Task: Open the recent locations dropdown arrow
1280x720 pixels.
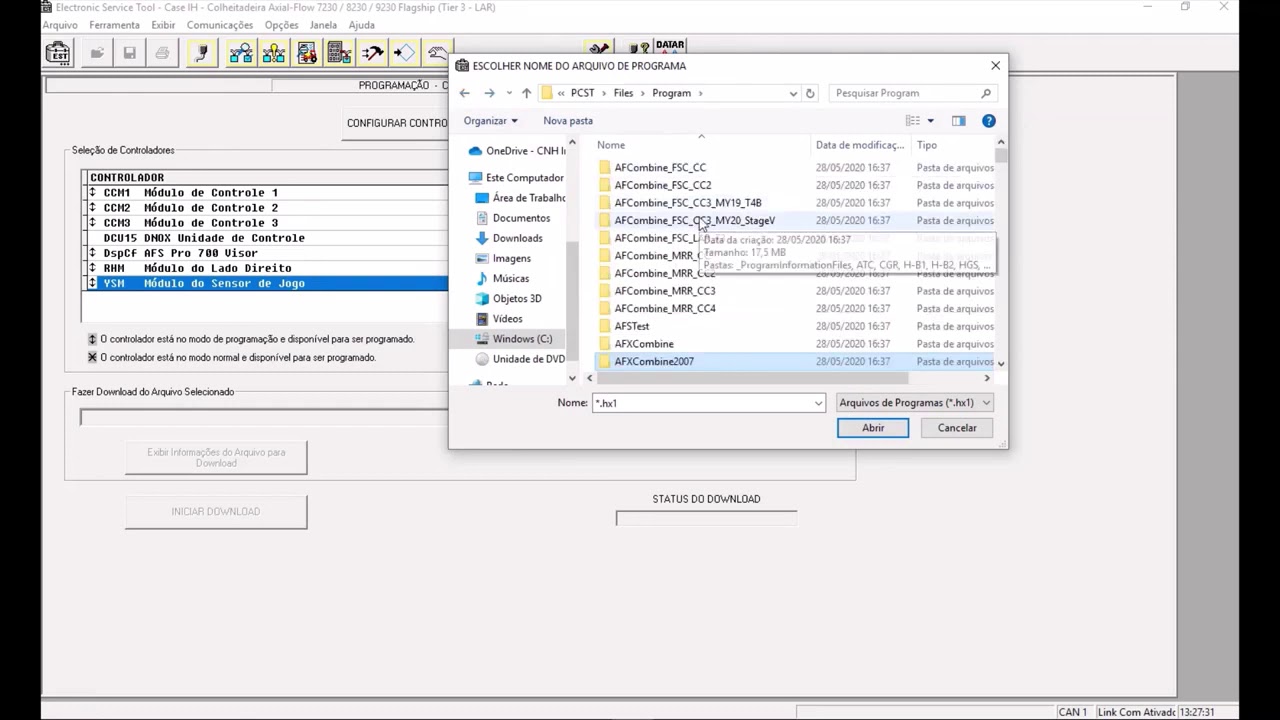Action: click(x=509, y=93)
